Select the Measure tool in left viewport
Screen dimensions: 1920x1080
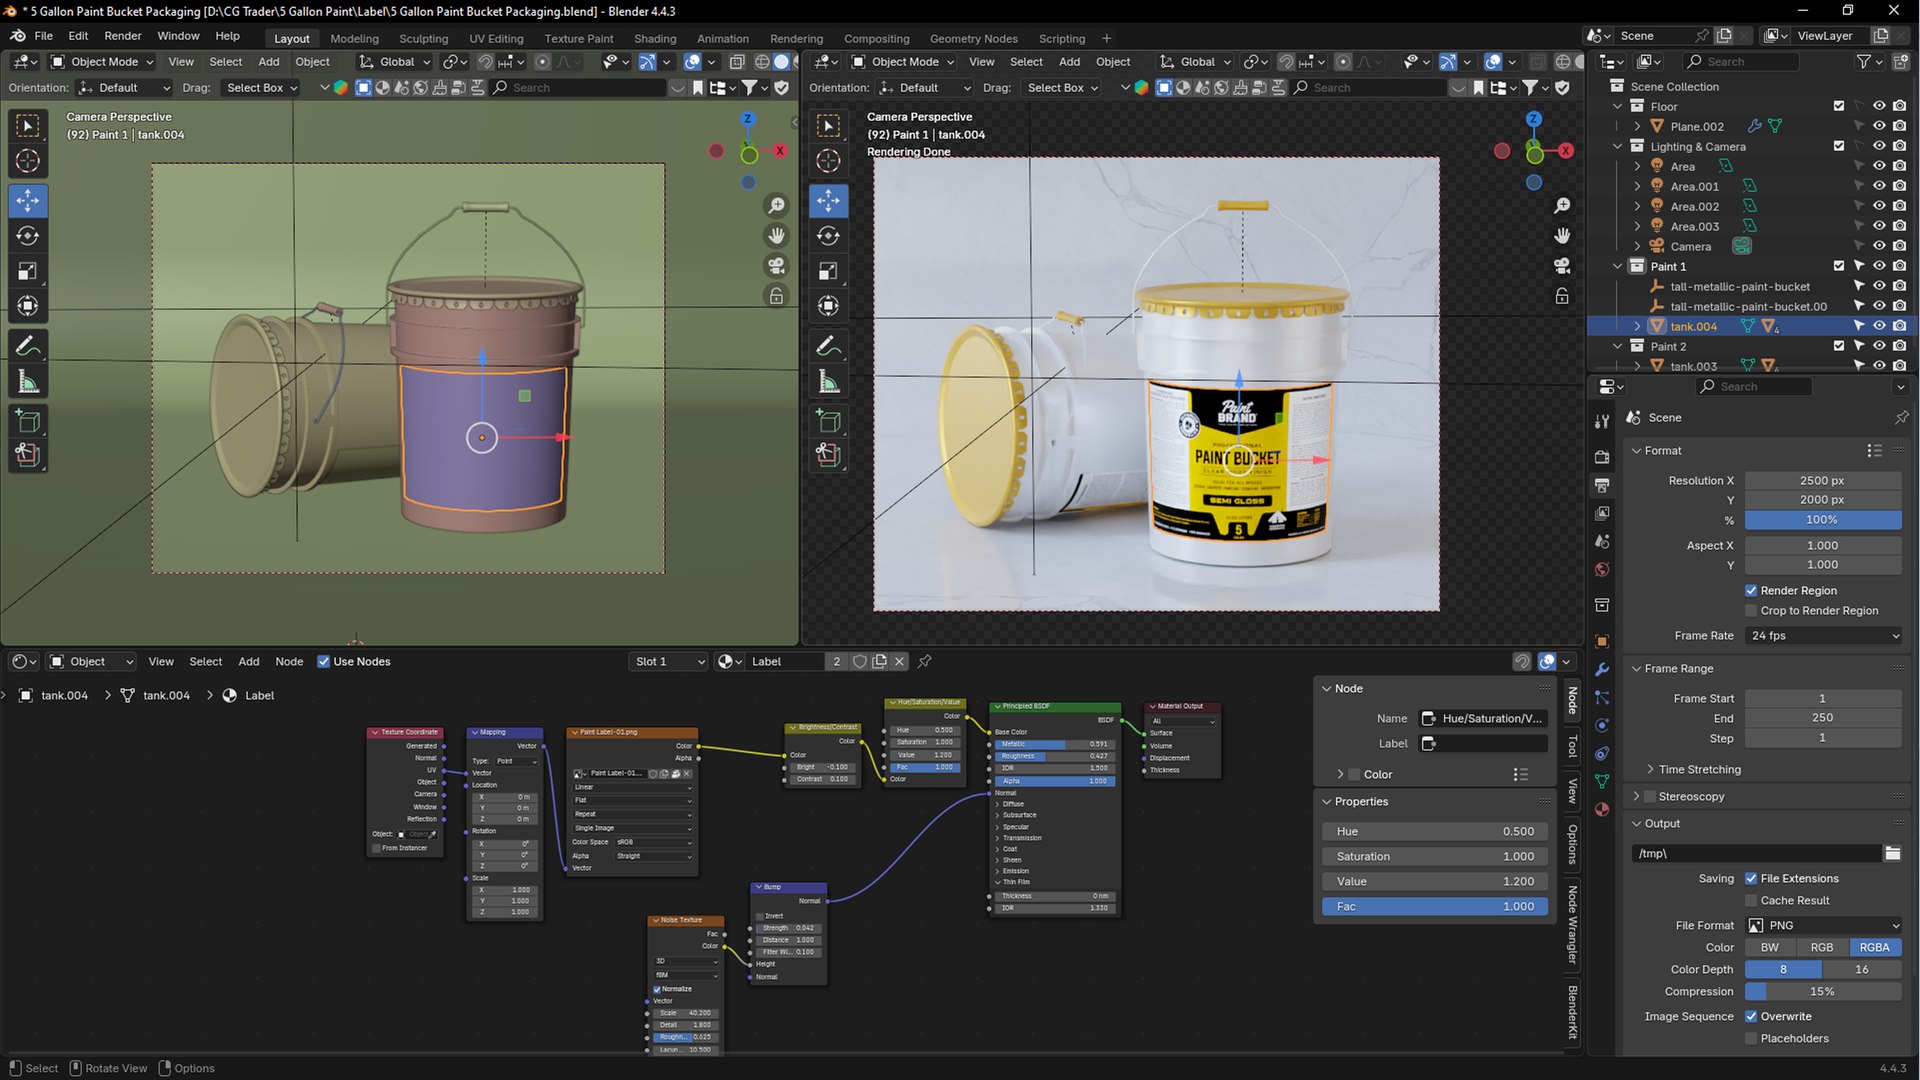point(28,381)
